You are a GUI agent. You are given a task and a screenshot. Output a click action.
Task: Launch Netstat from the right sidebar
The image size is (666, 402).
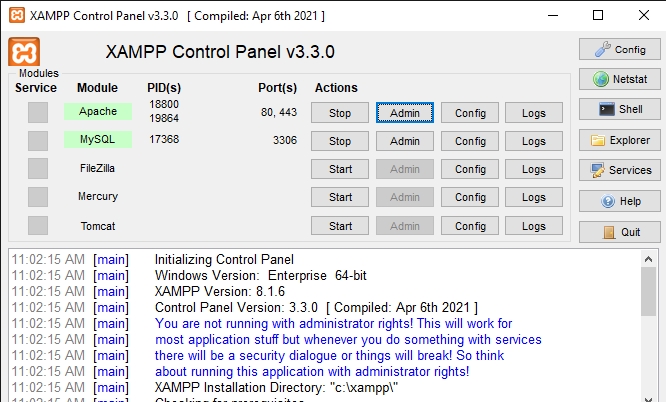pos(620,79)
